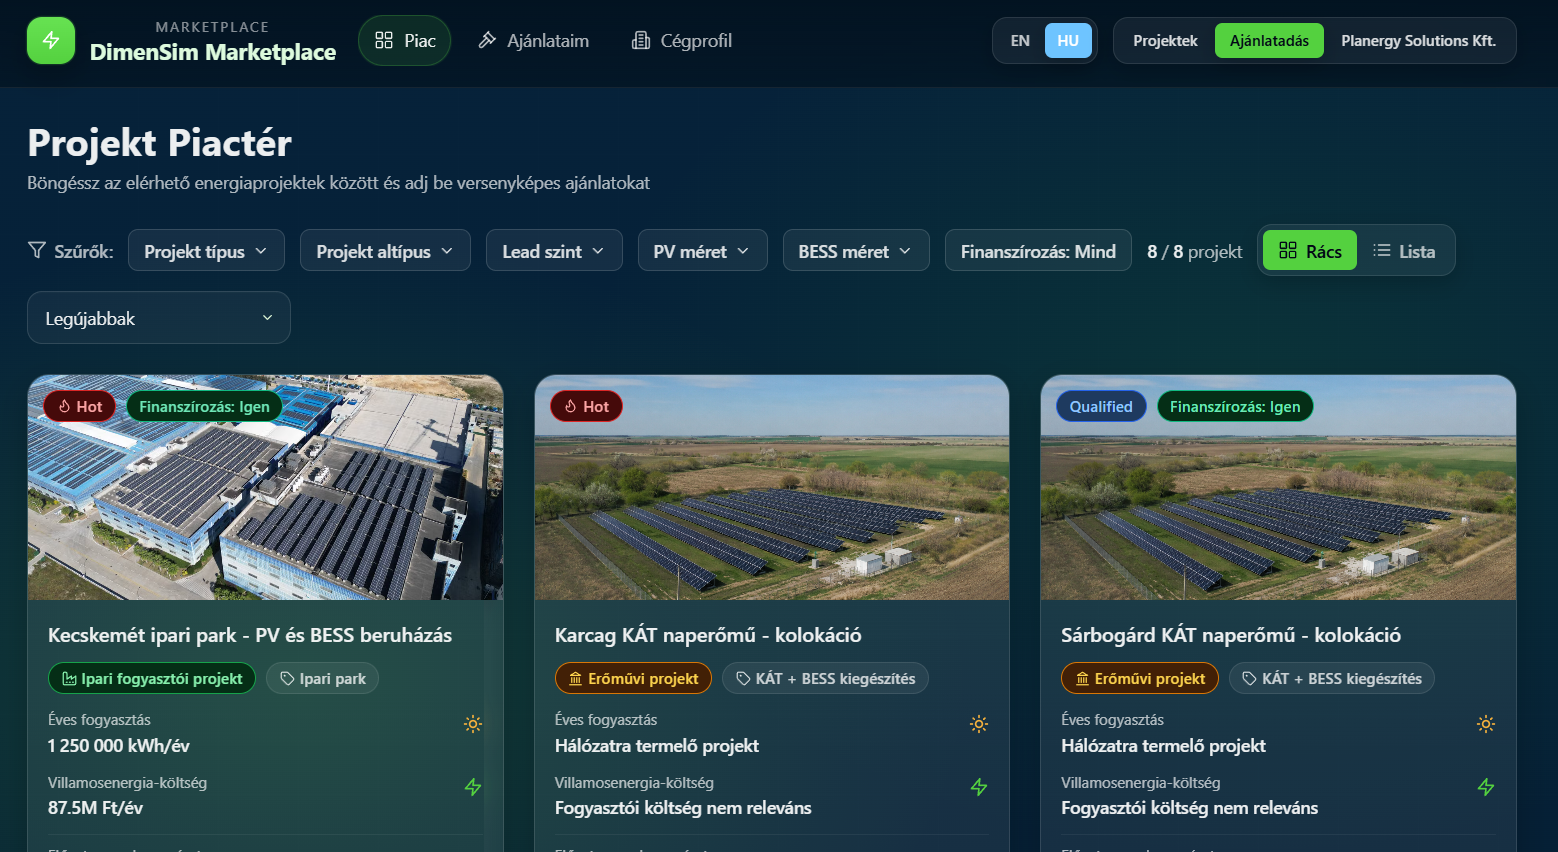Open the BESS méret filter dropdown
The height and width of the screenshot is (852, 1558).
pos(856,251)
